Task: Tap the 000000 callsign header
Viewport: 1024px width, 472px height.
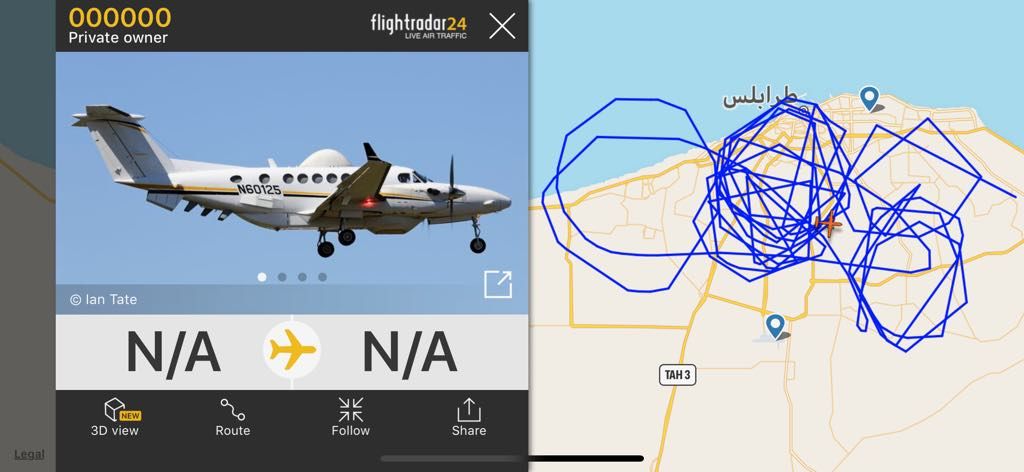Action: click(120, 18)
